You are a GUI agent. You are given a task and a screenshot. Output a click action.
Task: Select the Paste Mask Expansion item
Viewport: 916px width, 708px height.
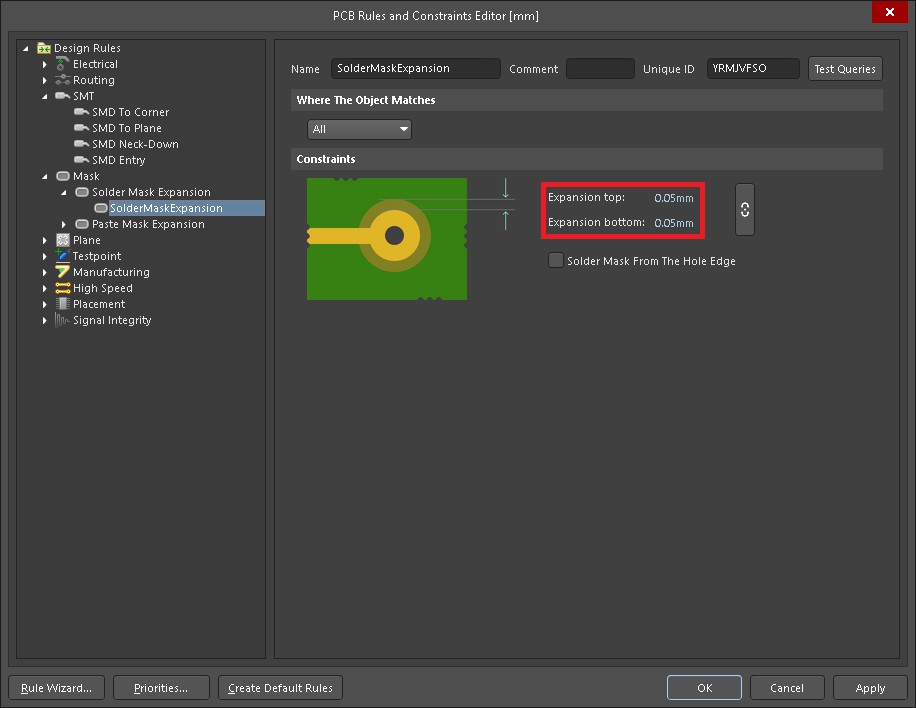[x=148, y=224]
